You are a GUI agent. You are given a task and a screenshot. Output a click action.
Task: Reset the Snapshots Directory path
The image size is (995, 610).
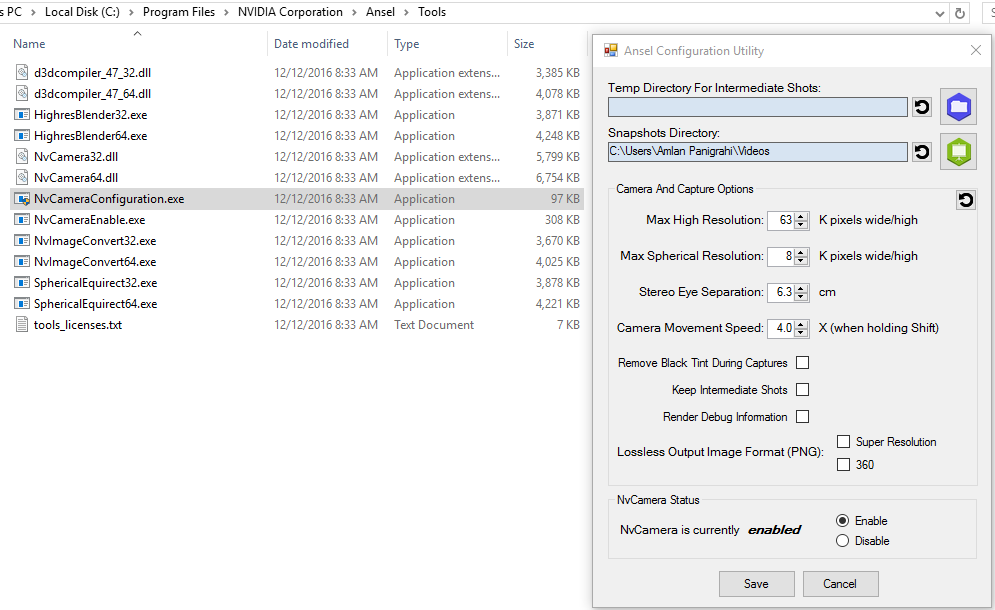(x=922, y=152)
